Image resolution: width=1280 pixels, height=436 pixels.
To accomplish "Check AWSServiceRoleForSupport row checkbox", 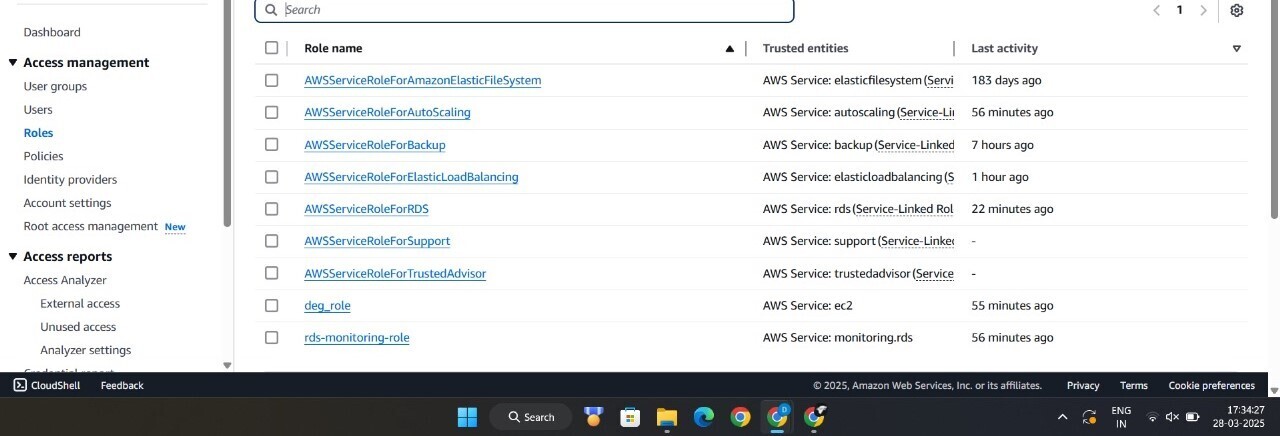I will (271, 241).
